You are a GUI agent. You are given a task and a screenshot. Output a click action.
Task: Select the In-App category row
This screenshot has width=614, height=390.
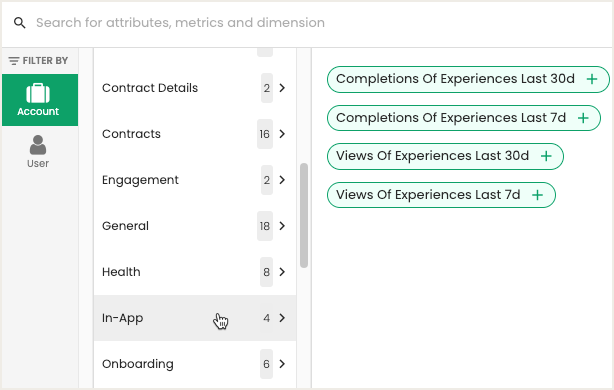[195, 318]
